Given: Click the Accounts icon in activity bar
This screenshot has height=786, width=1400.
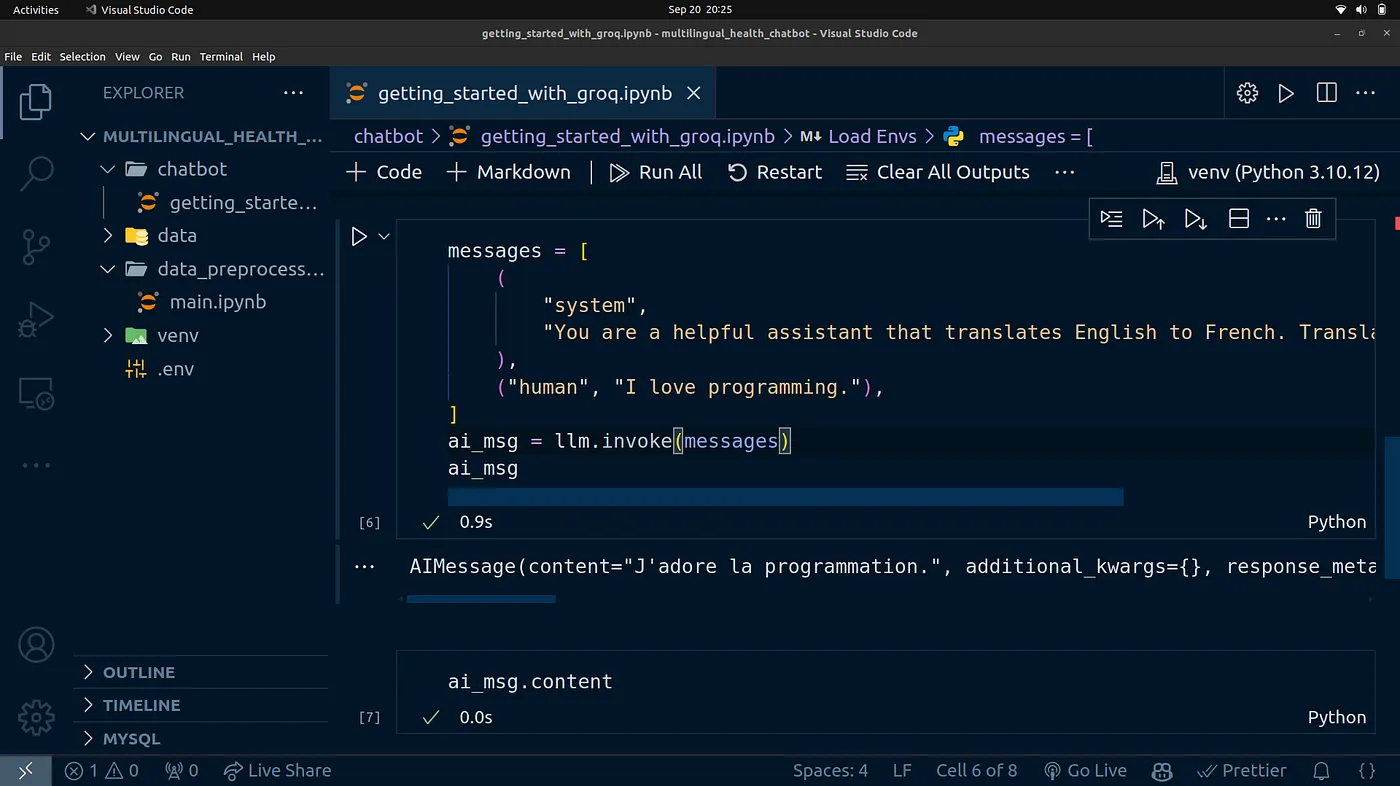Looking at the screenshot, I should coord(37,645).
